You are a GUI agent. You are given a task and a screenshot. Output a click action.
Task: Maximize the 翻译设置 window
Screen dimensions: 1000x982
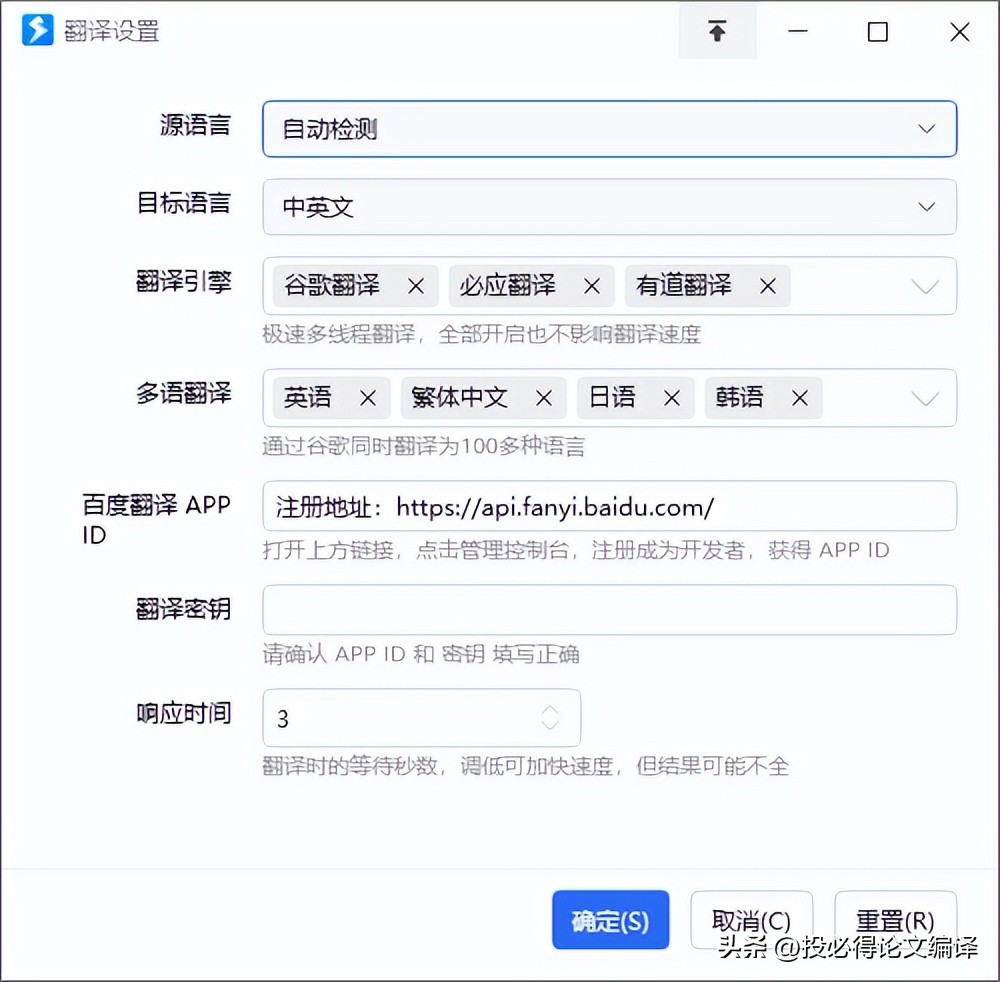pos(878,31)
